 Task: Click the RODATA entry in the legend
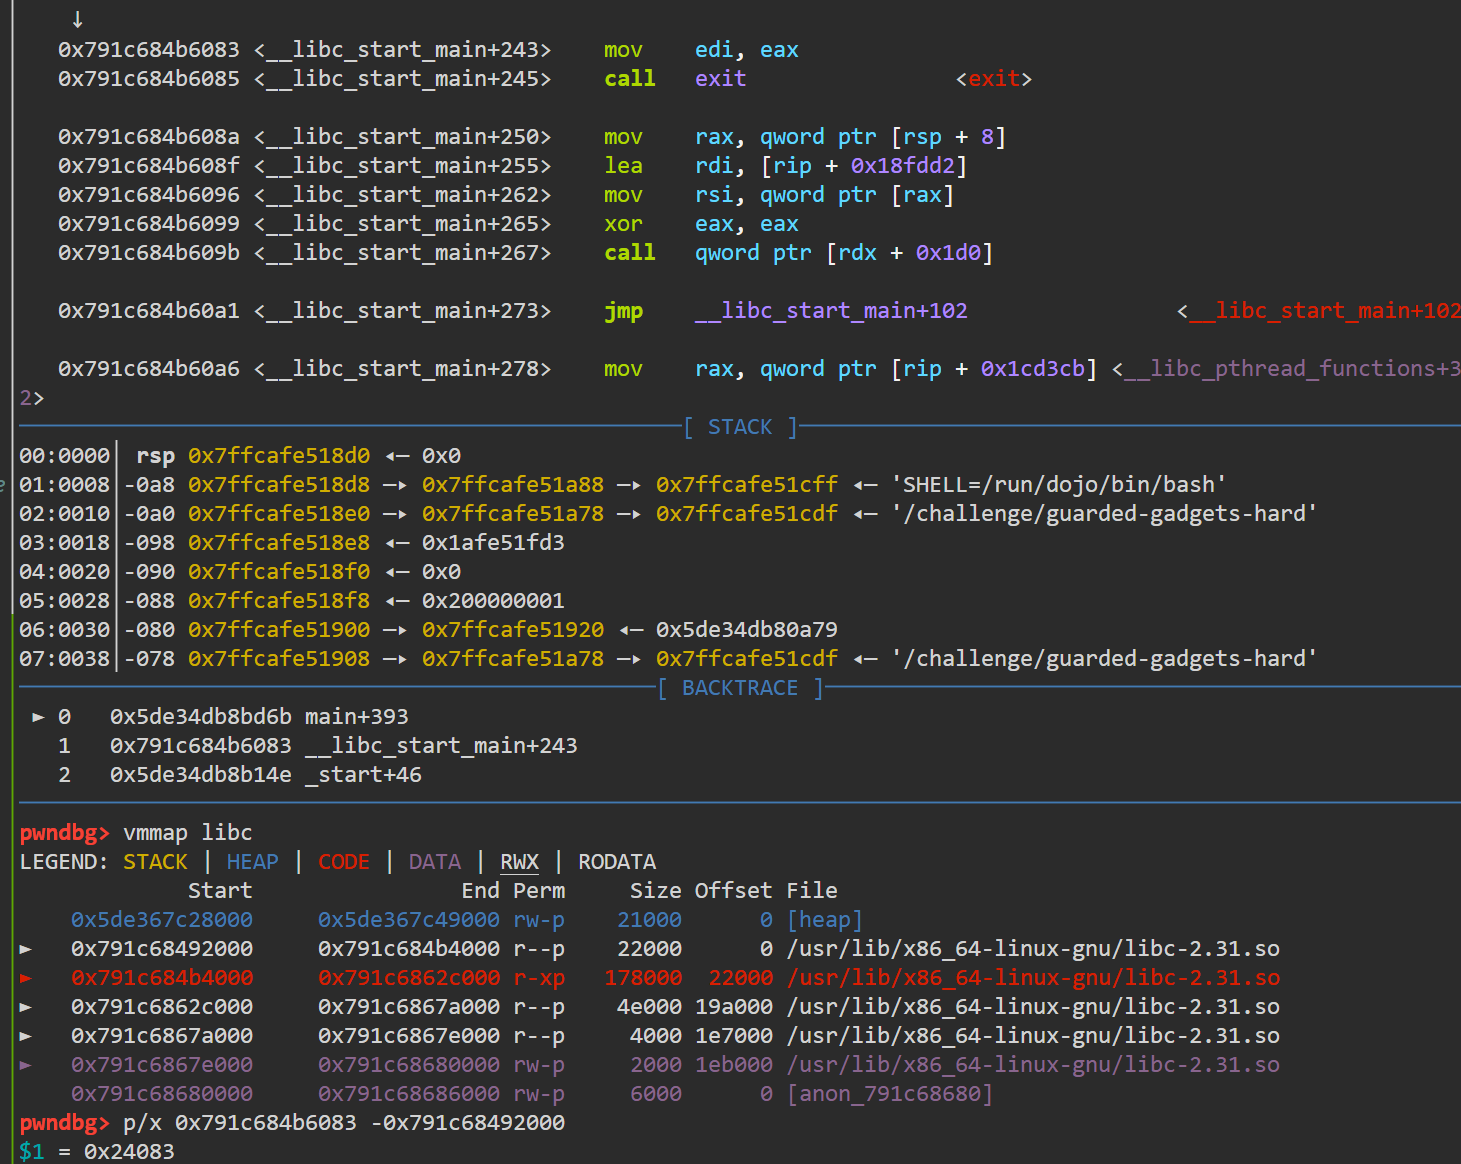pos(617,862)
